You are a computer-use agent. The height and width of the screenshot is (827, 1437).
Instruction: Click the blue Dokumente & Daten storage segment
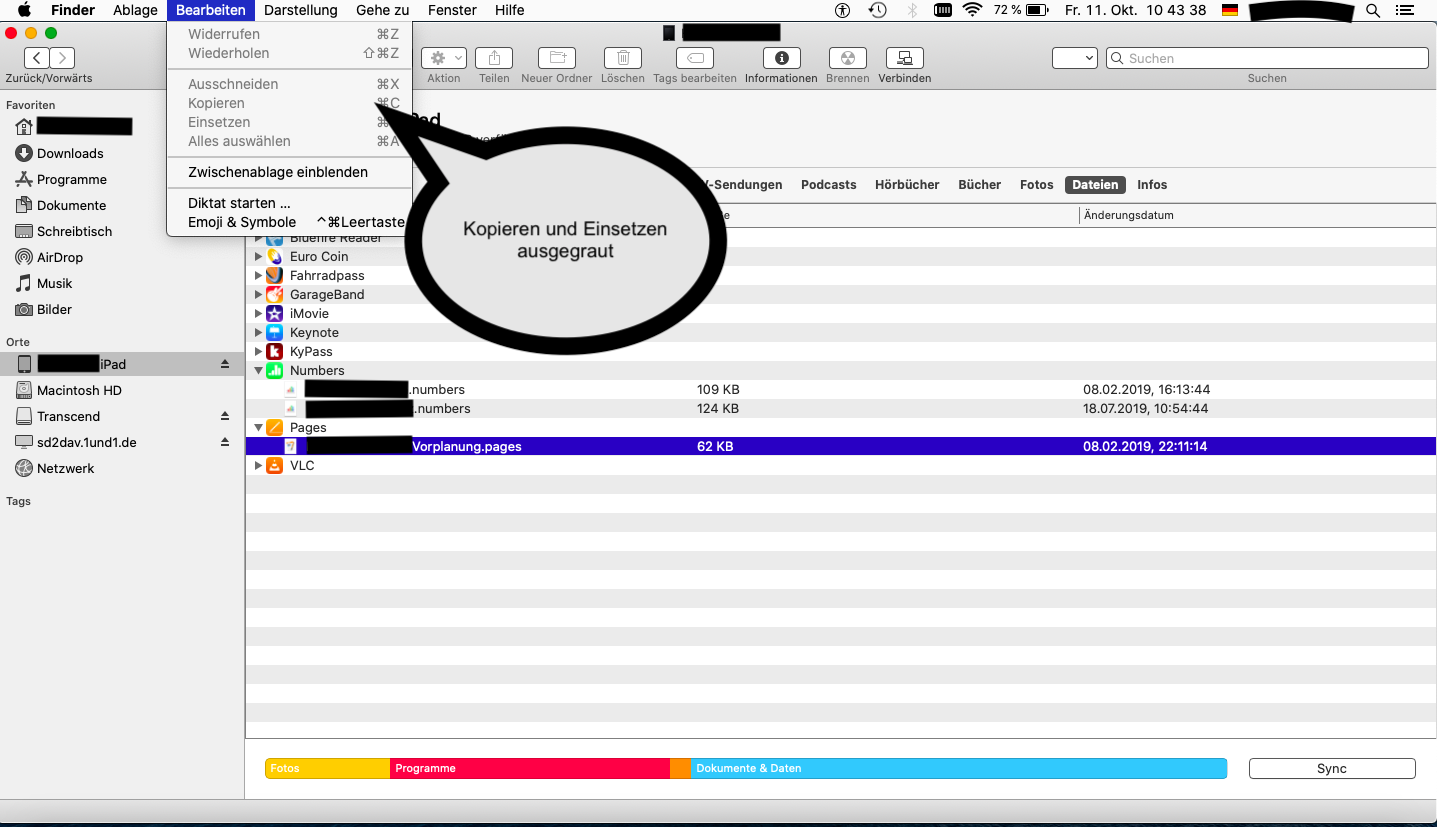pyautogui.click(x=959, y=768)
